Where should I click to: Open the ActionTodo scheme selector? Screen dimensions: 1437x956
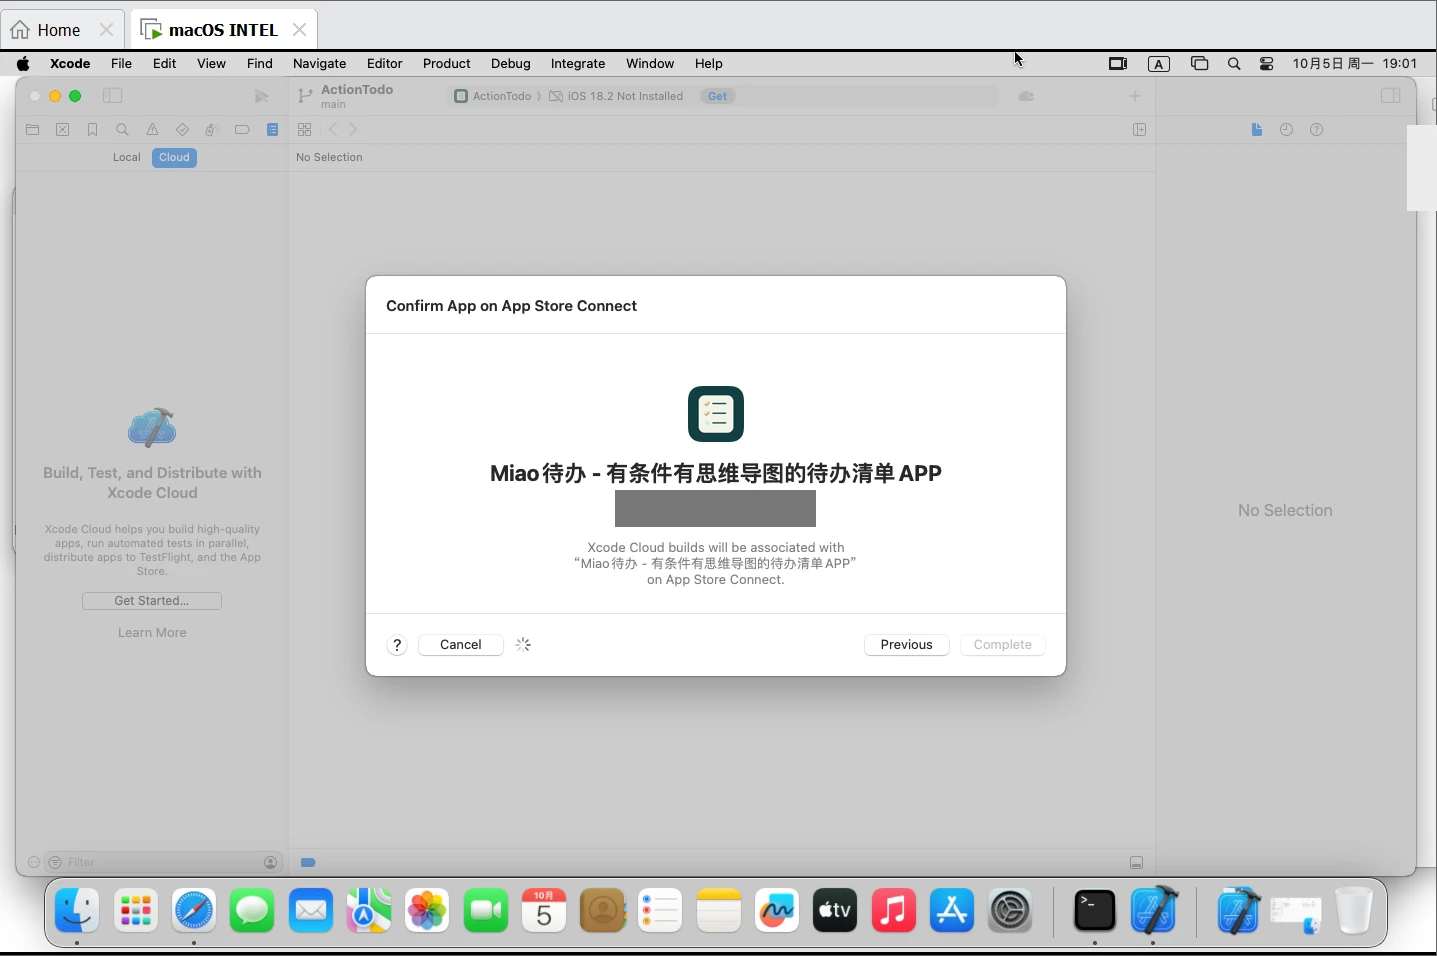coord(493,96)
